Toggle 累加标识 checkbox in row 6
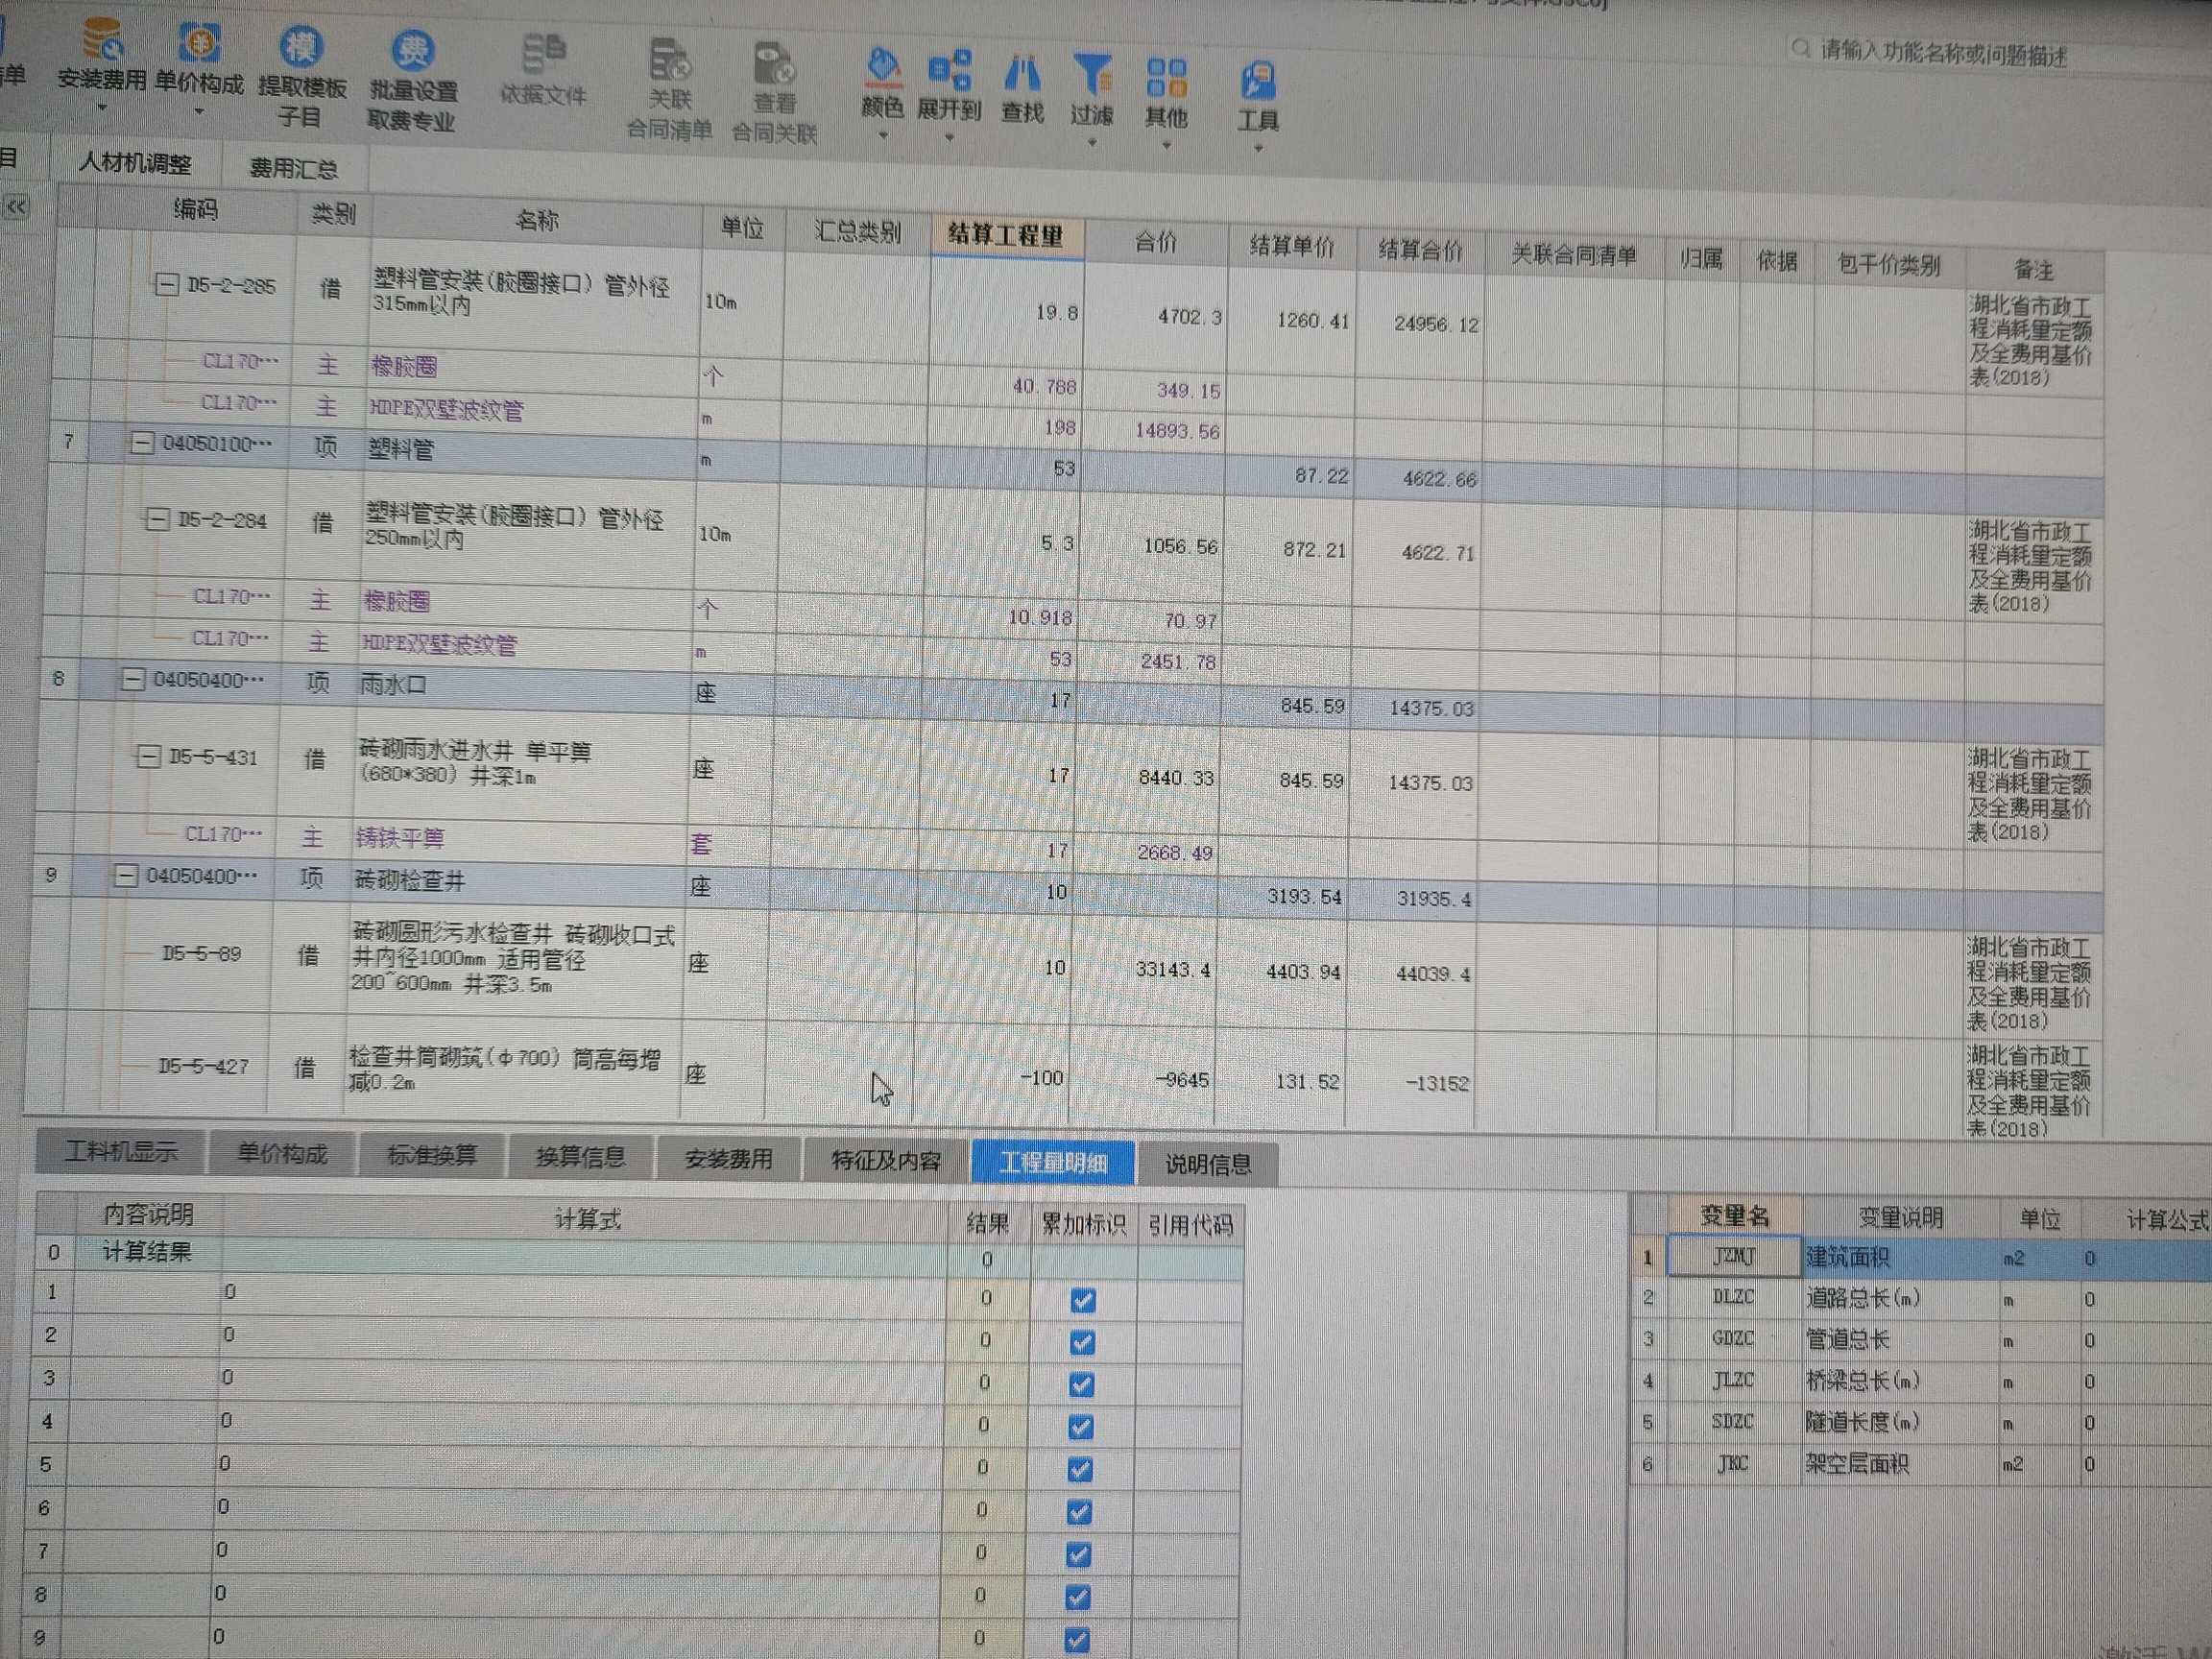The width and height of the screenshot is (2212, 1659). (x=1079, y=1512)
